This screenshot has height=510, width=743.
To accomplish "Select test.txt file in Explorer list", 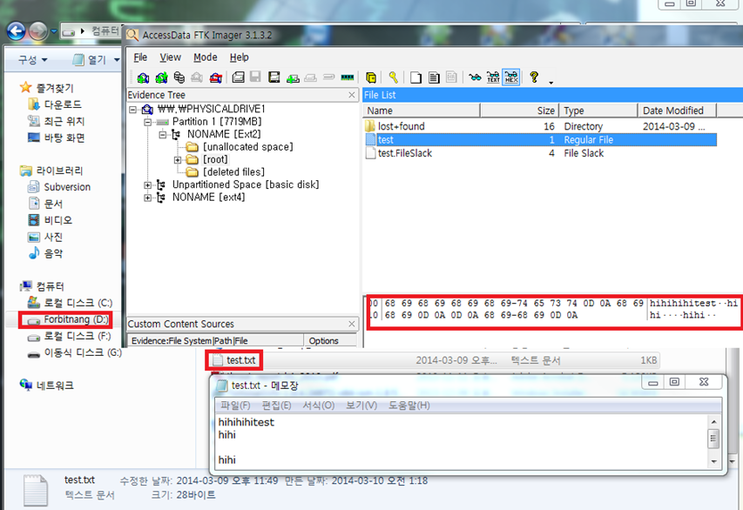I will pyautogui.click(x=234, y=360).
